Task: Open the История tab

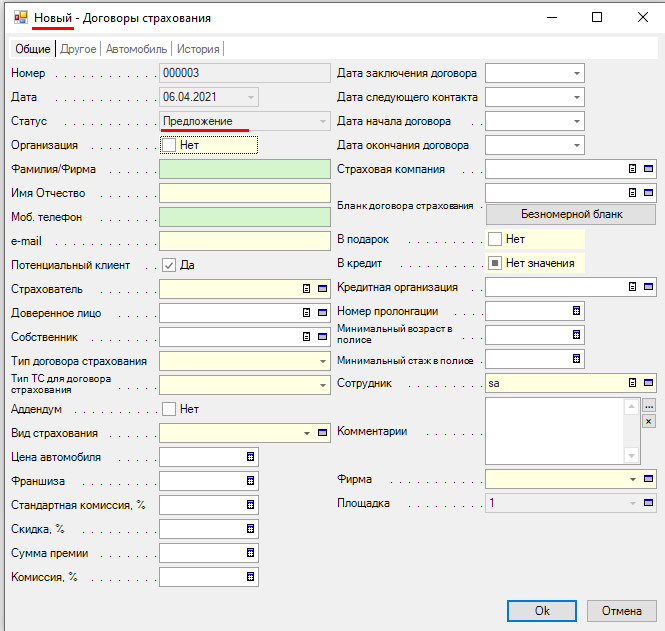Action: click(x=199, y=48)
